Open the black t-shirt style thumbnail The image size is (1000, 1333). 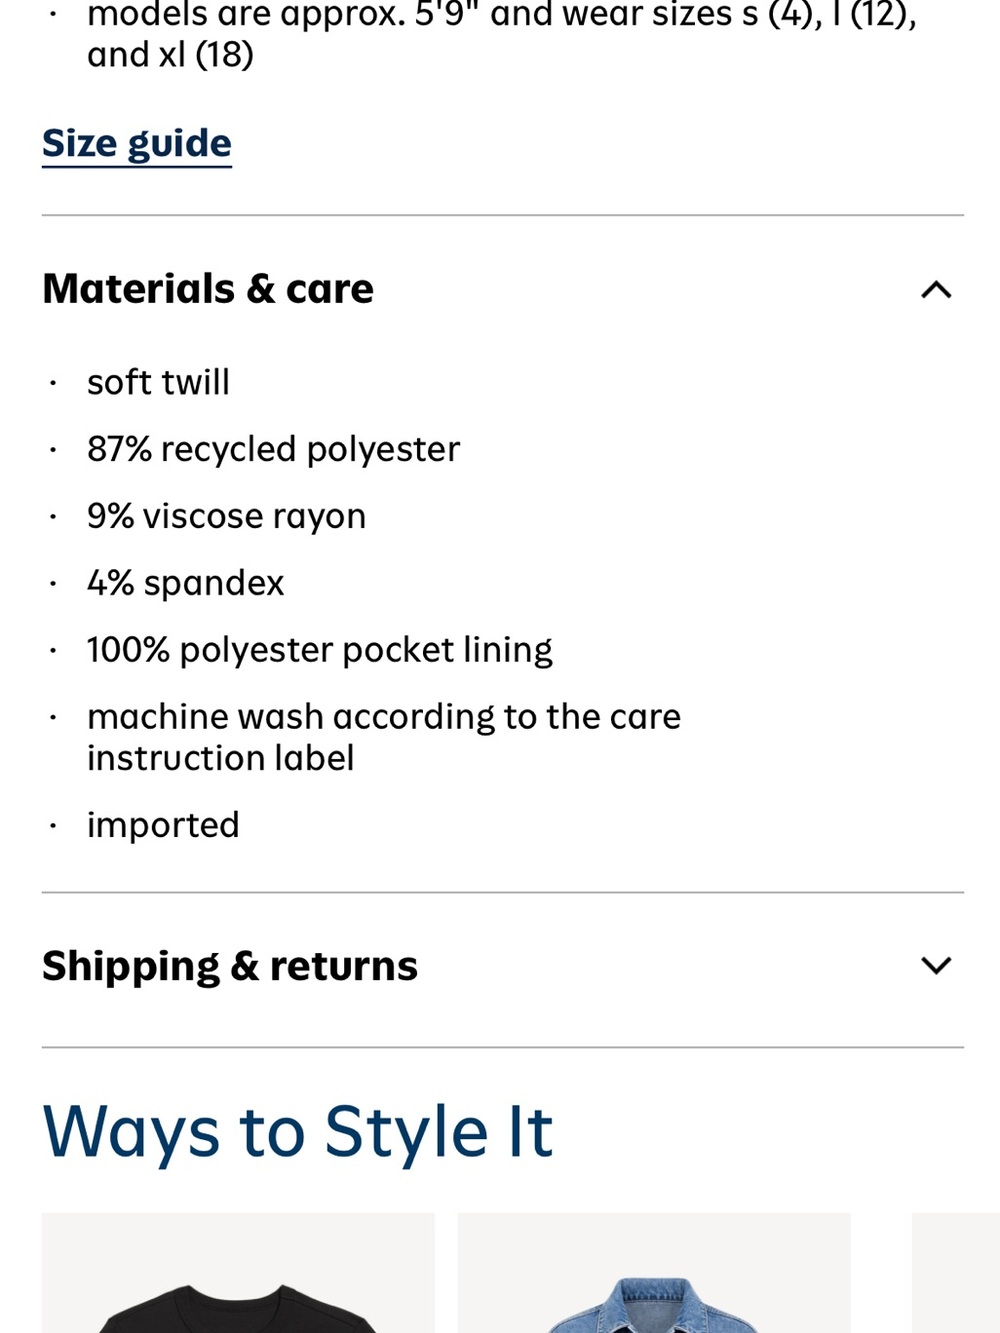coord(238,1273)
